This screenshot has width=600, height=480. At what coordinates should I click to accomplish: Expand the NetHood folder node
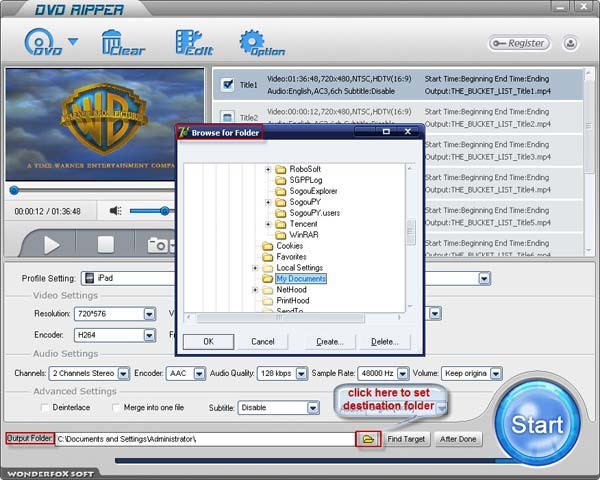[x=255, y=290]
